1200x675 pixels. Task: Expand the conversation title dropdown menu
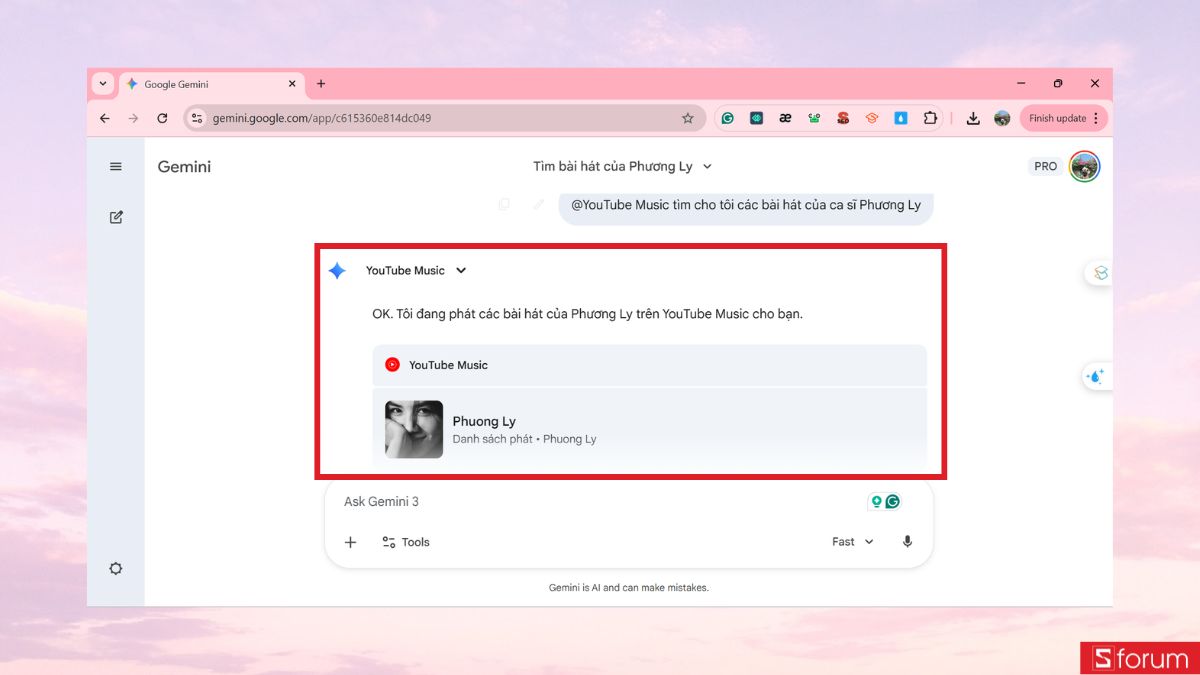[x=707, y=167]
